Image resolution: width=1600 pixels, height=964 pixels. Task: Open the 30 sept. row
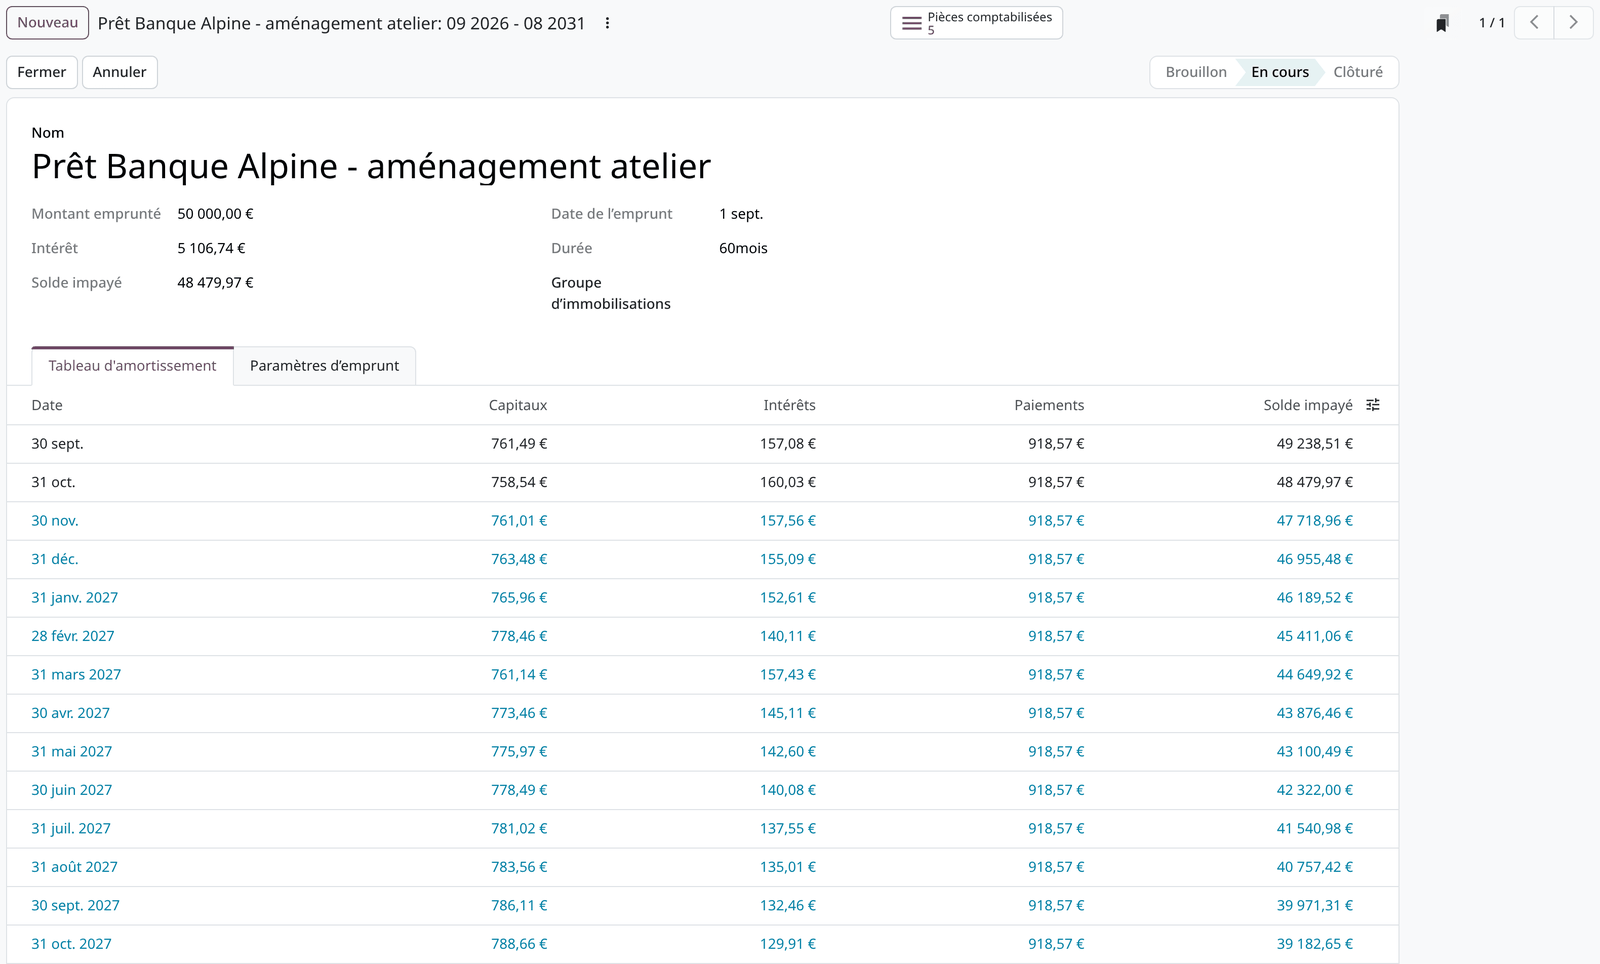click(702, 444)
